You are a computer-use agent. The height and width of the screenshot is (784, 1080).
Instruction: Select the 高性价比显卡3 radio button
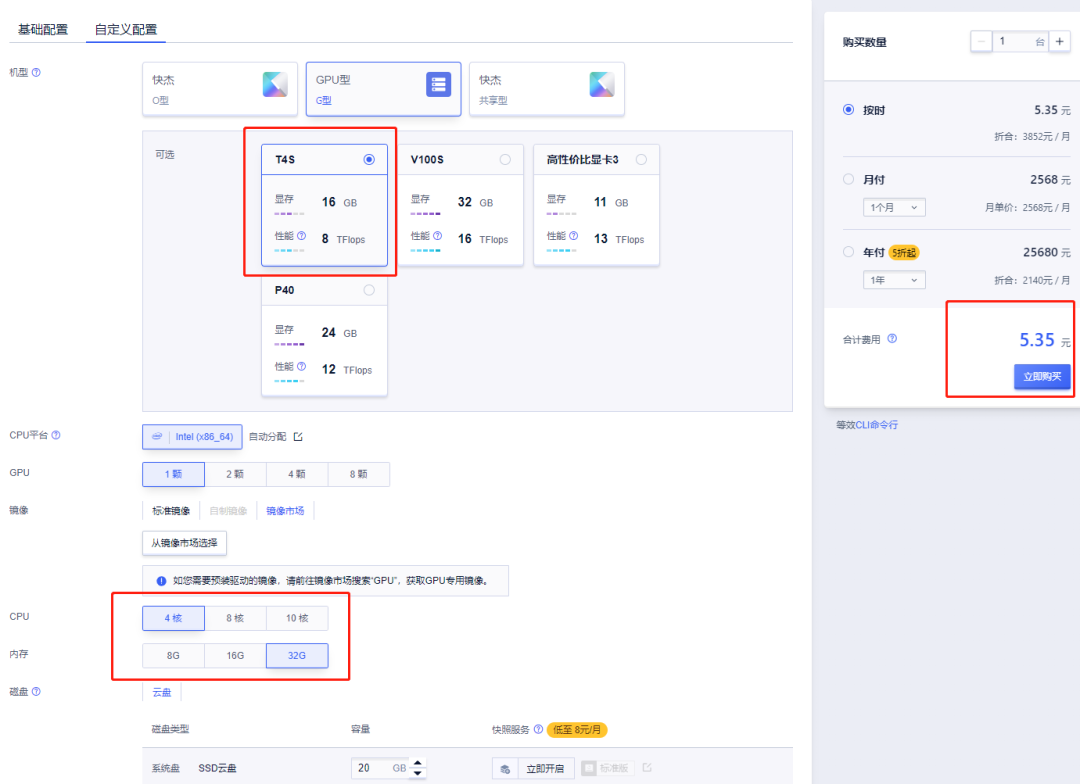[x=641, y=159]
